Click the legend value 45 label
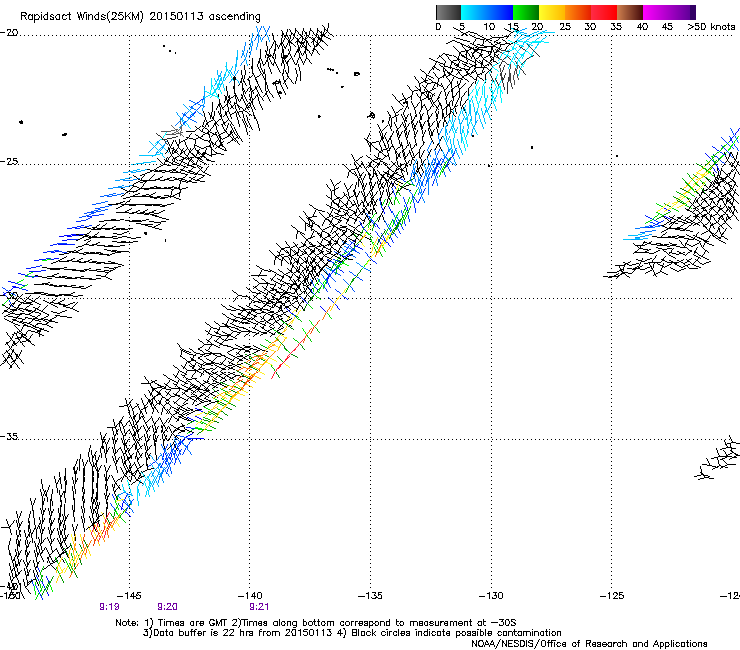The height and width of the screenshot is (650, 740). pos(667,27)
